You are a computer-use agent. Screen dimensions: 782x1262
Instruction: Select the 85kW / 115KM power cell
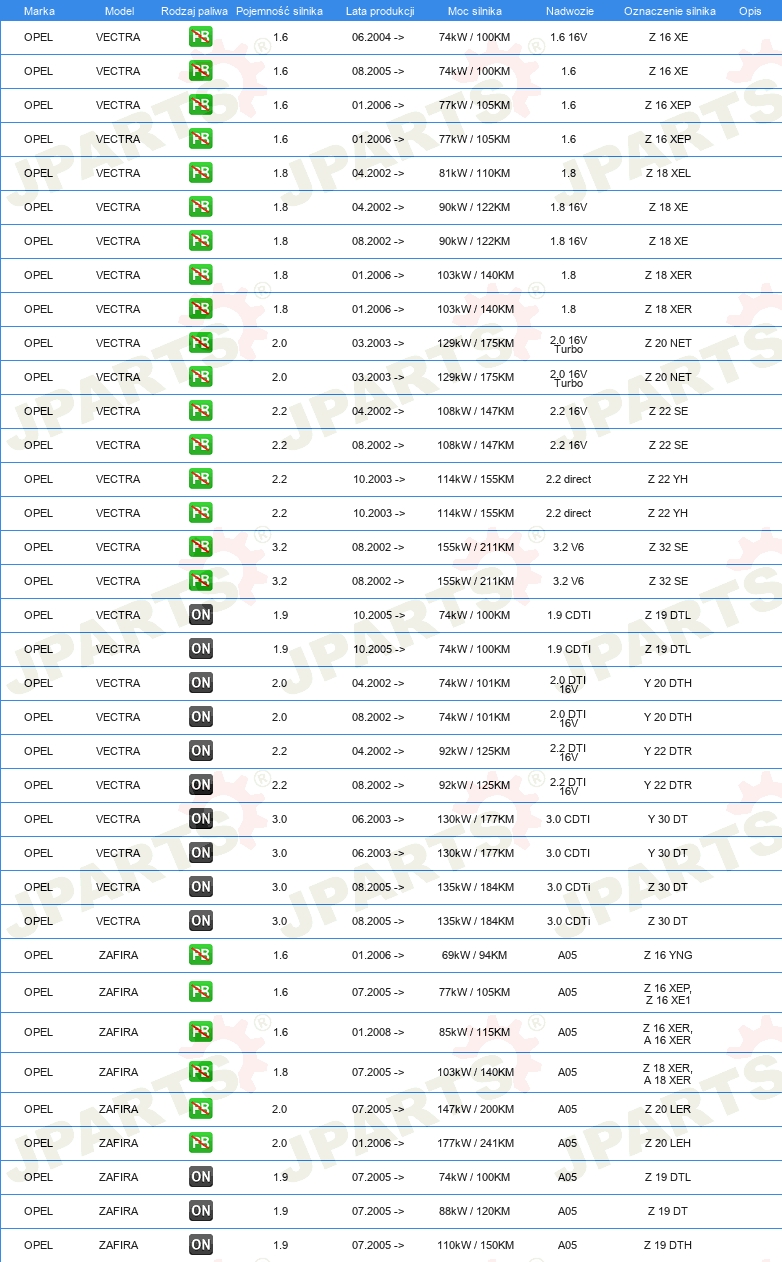tap(474, 1032)
